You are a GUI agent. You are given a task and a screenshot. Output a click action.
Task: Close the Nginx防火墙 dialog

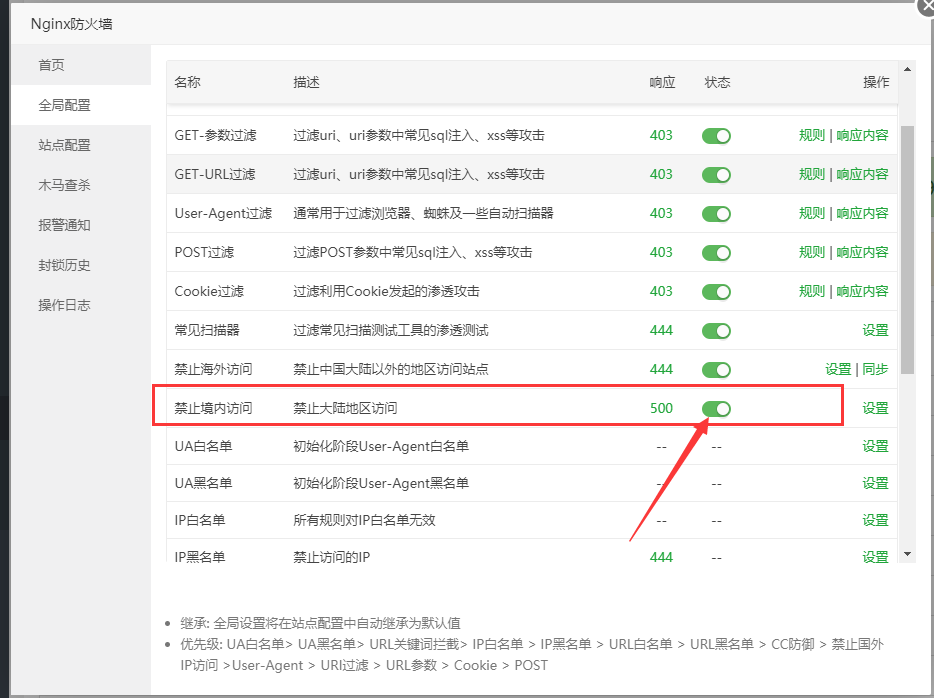click(x=925, y=5)
